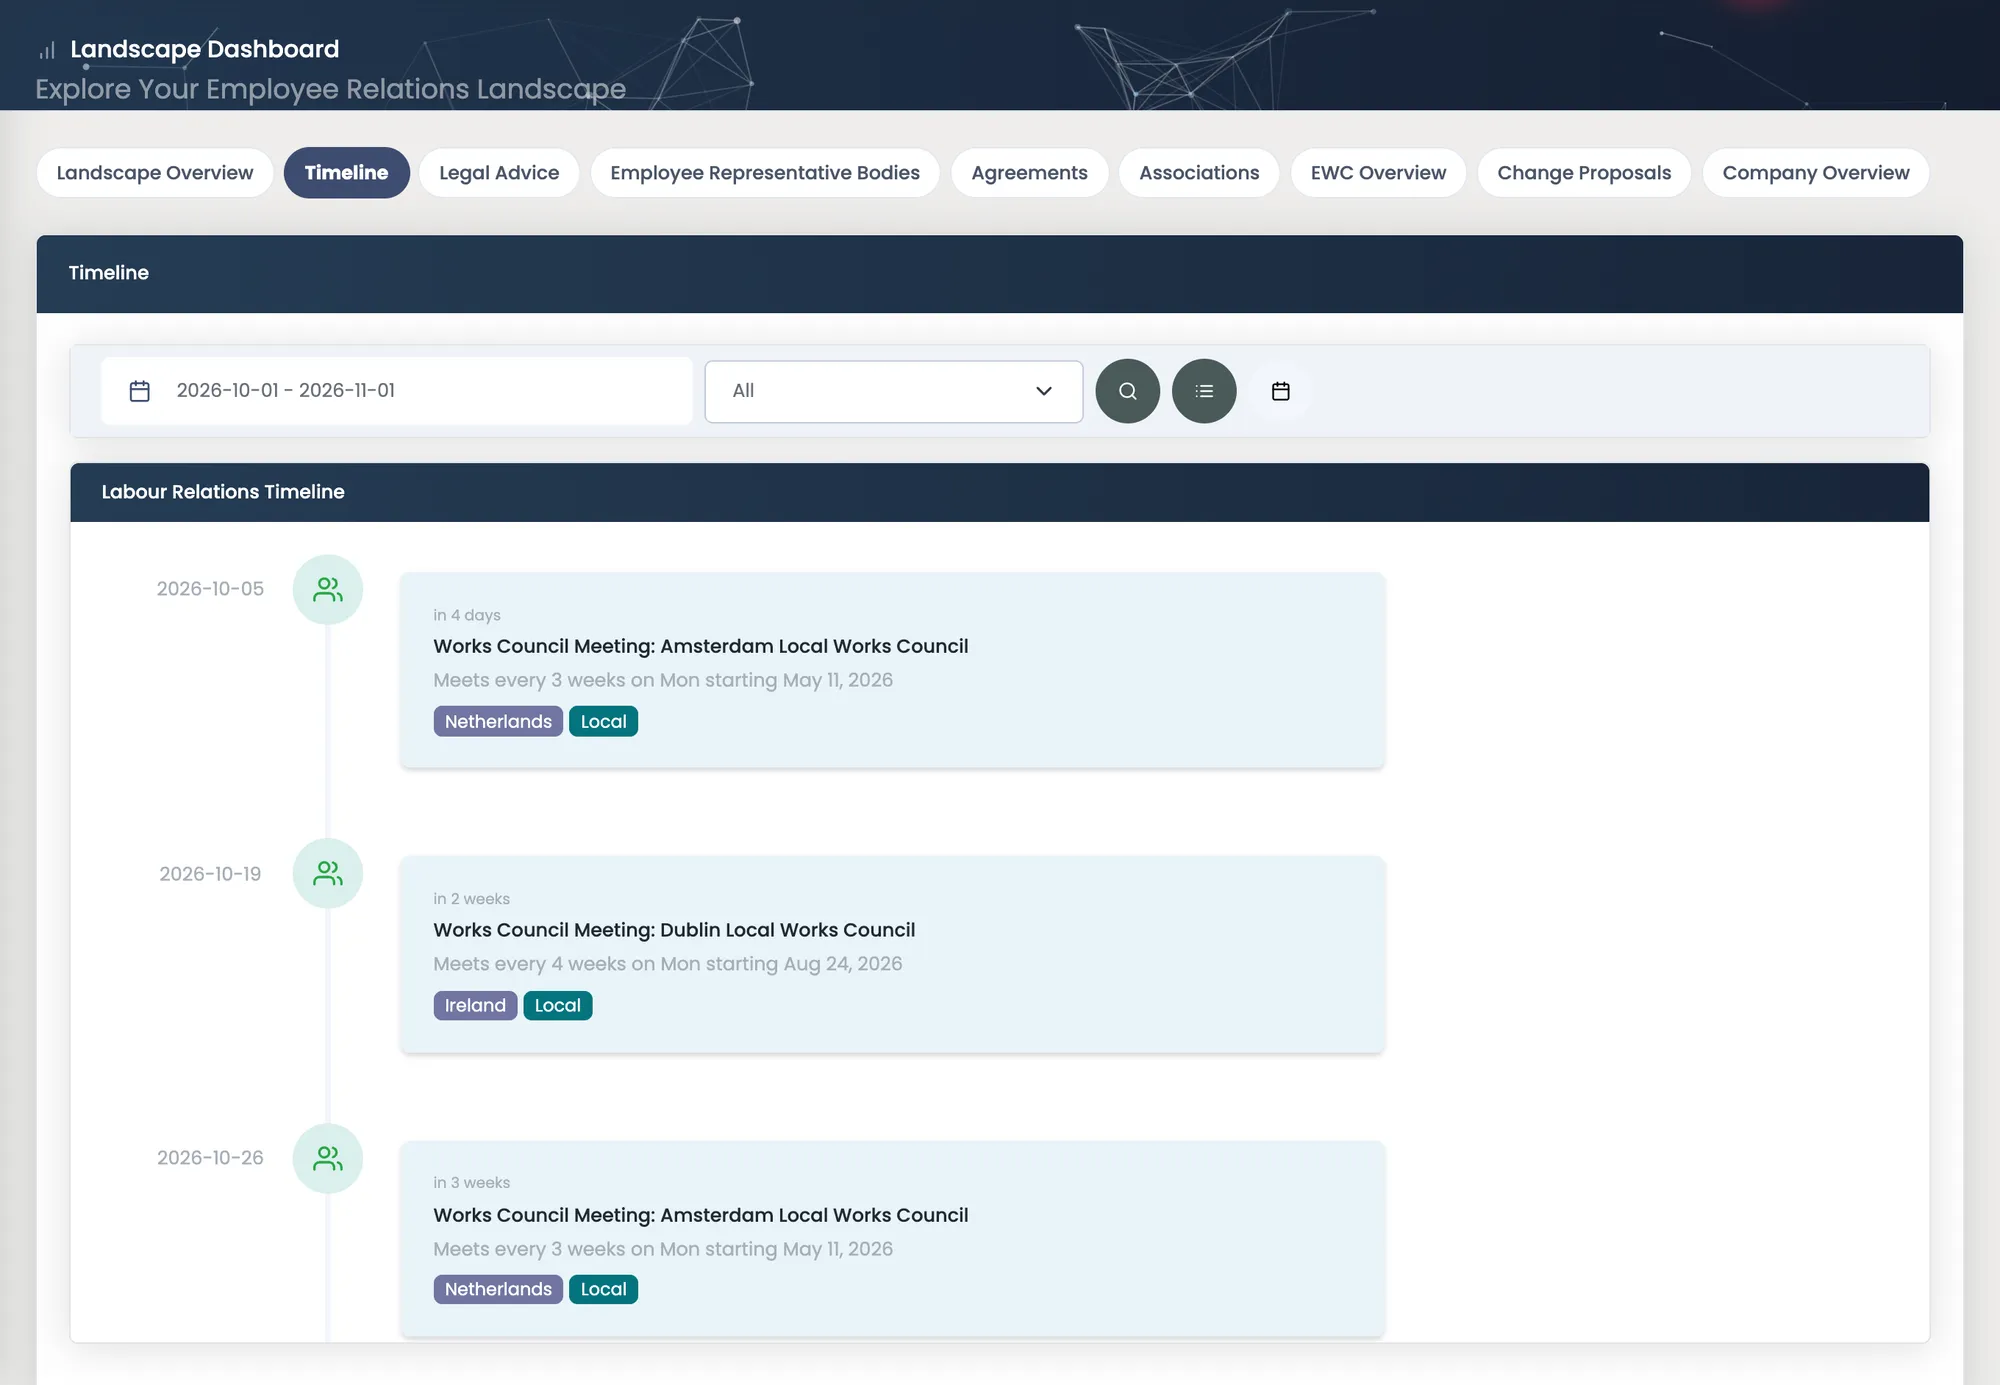Open Dublin Local Works Council meeting card
Viewport: 2000px width, 1385px height.
[x=892, y=954]
